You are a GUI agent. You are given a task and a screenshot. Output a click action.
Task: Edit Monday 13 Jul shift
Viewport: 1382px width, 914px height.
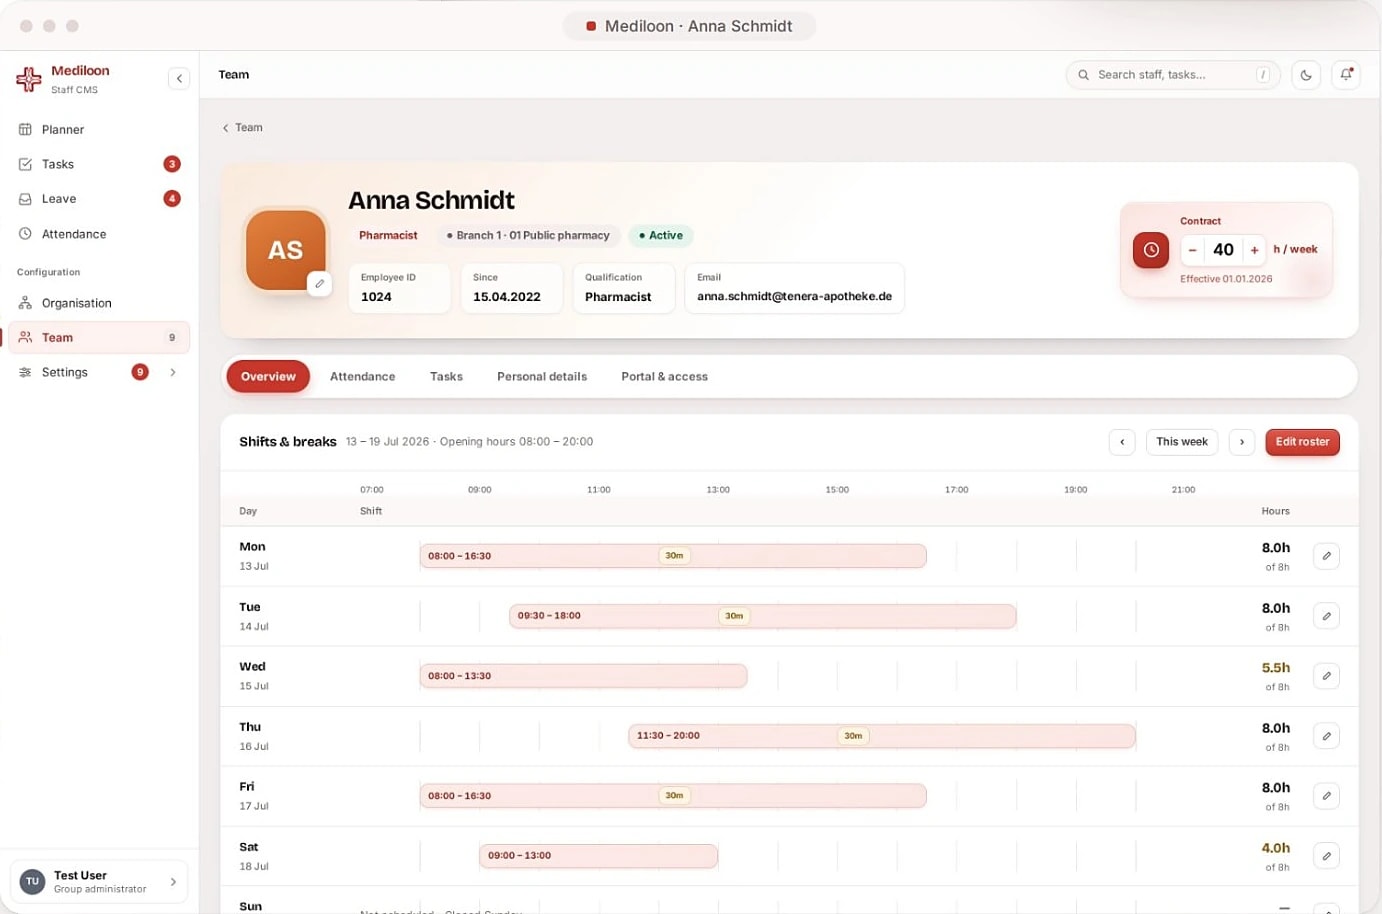coord(1326,556)
